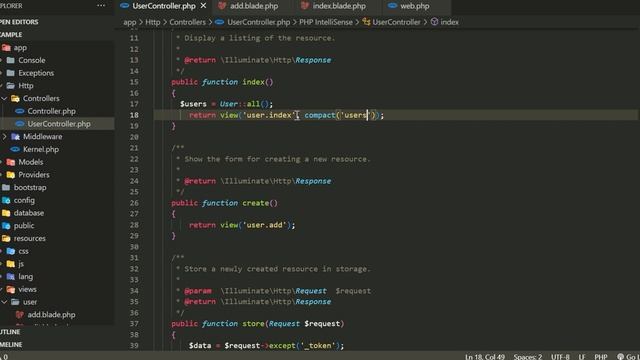Click the views folder icon
This screenshot has width=640, height=360.
[x=11, y=289]
